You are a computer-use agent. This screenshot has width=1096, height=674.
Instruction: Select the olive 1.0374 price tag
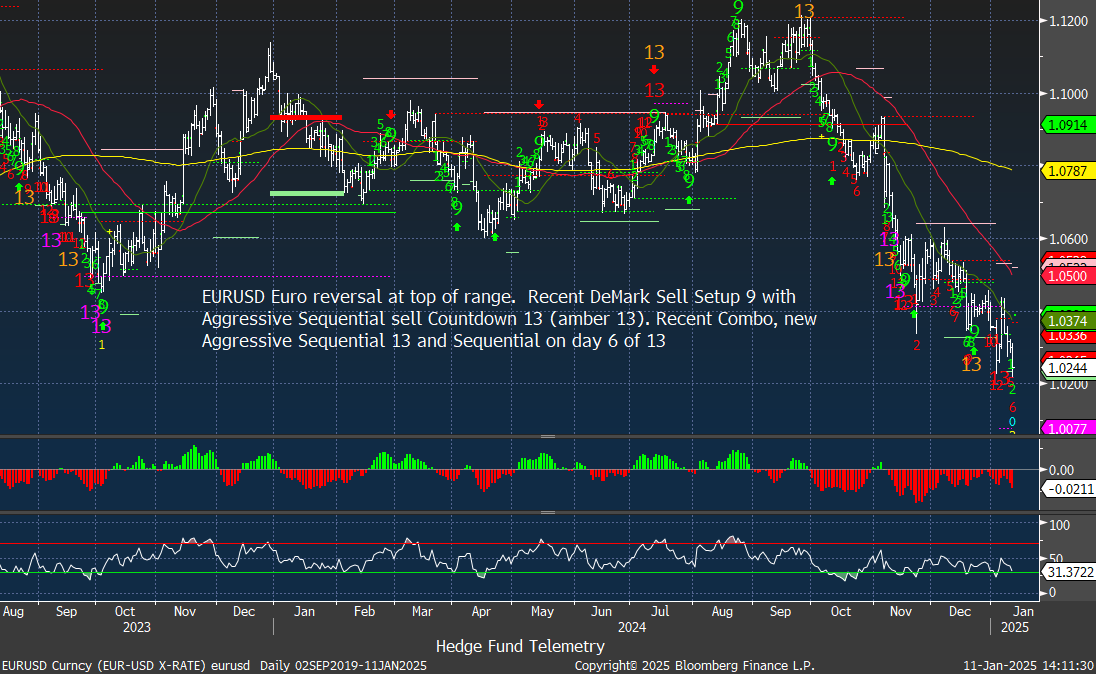coord(1068,321)
